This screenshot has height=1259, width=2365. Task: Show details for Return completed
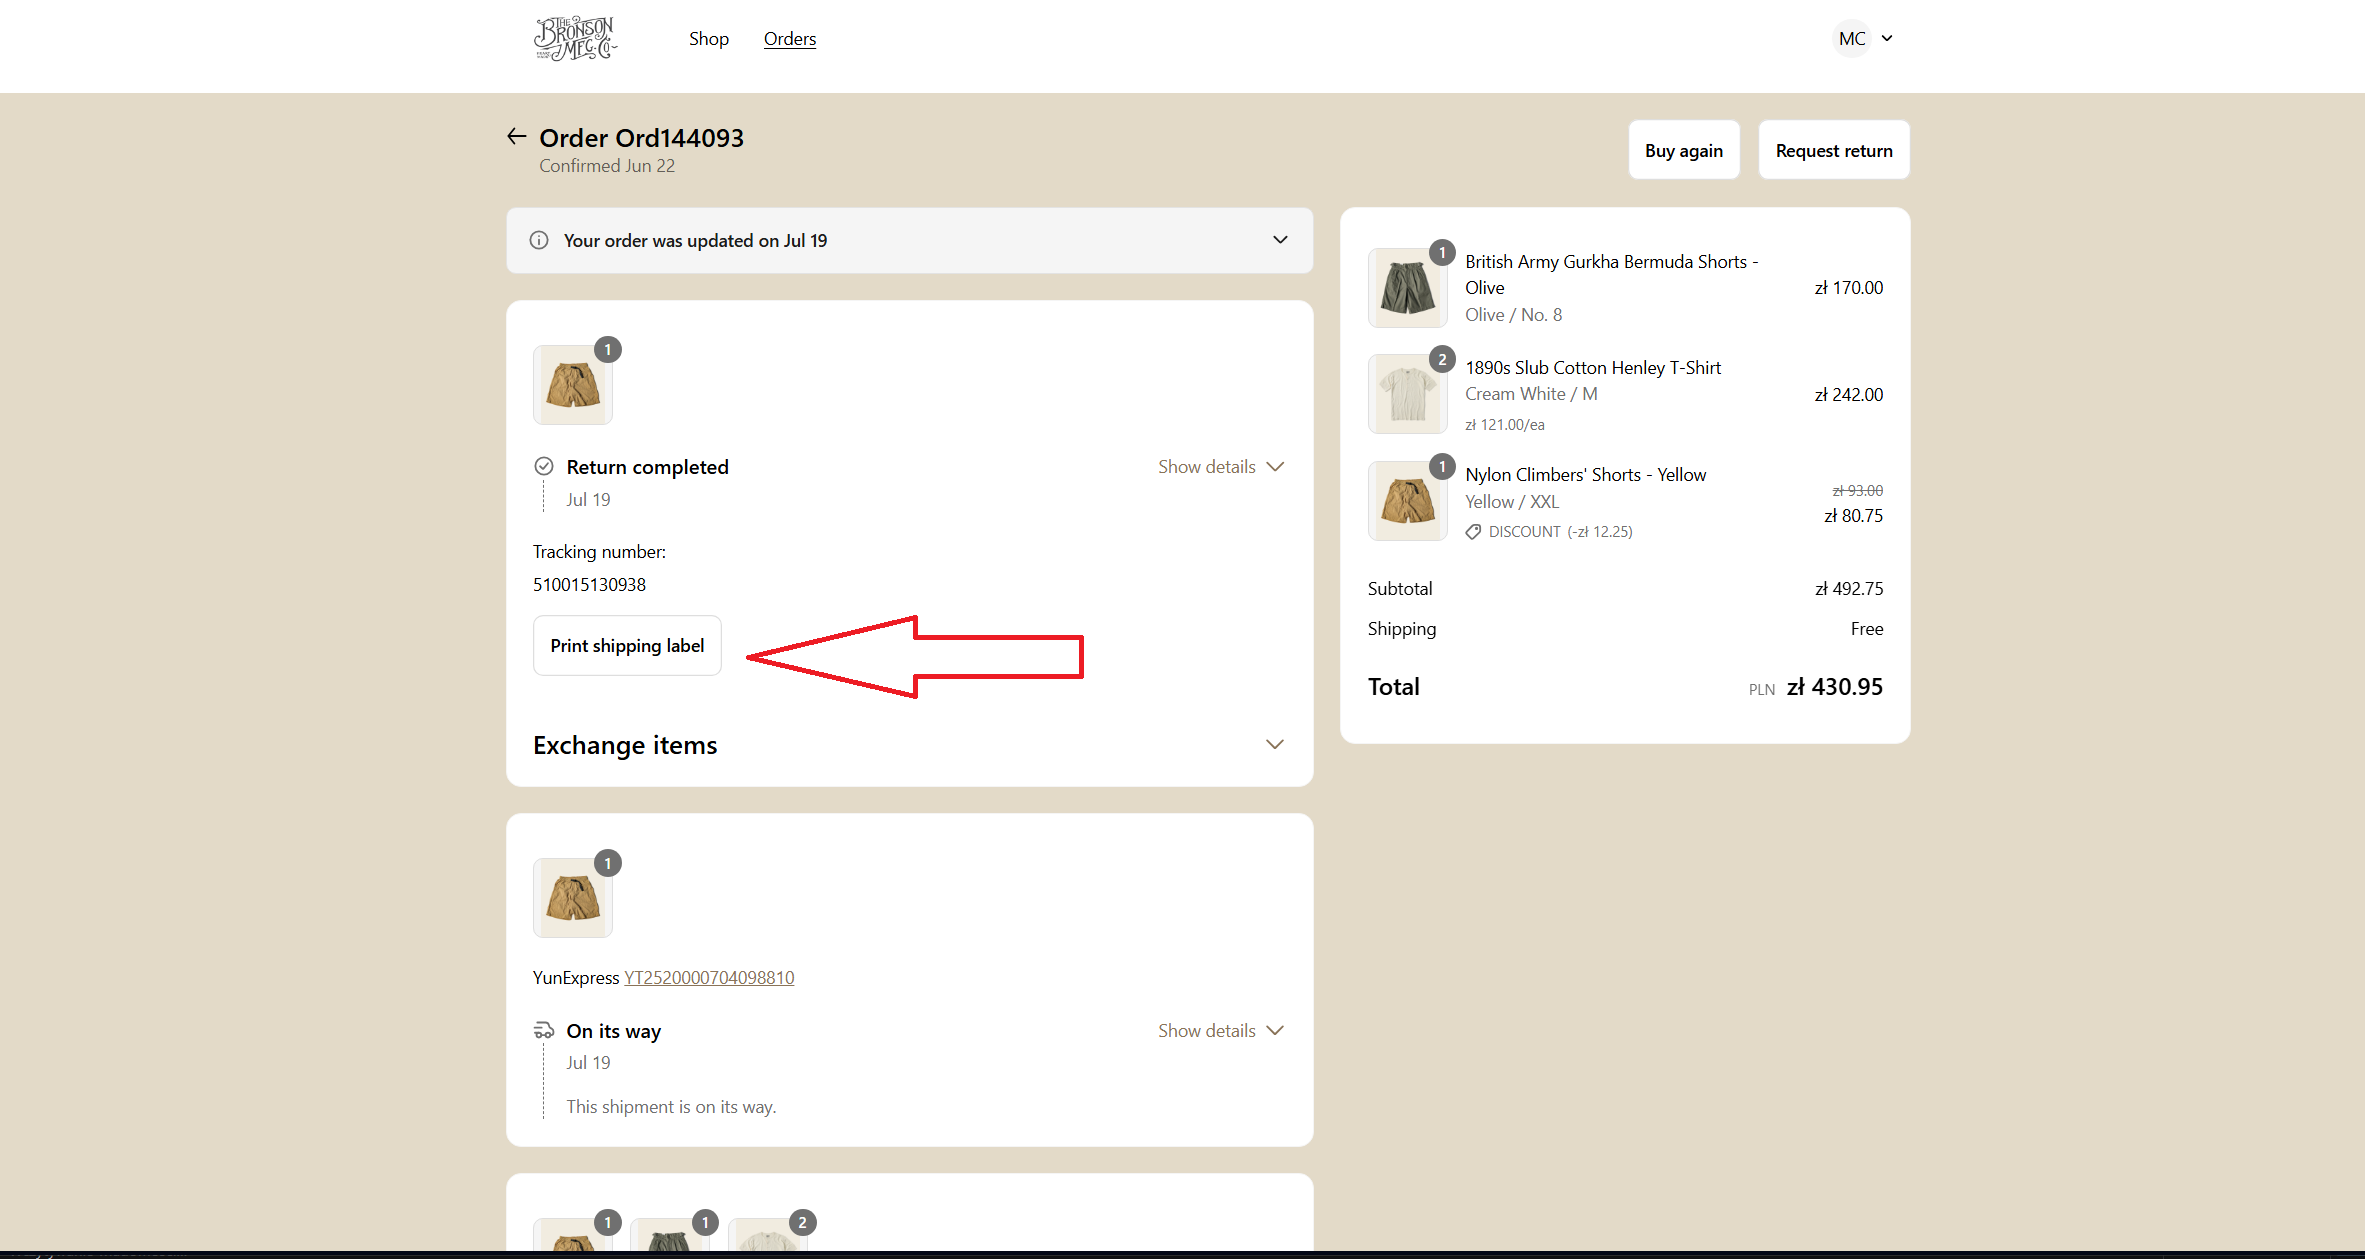[x=1220, y=467]
